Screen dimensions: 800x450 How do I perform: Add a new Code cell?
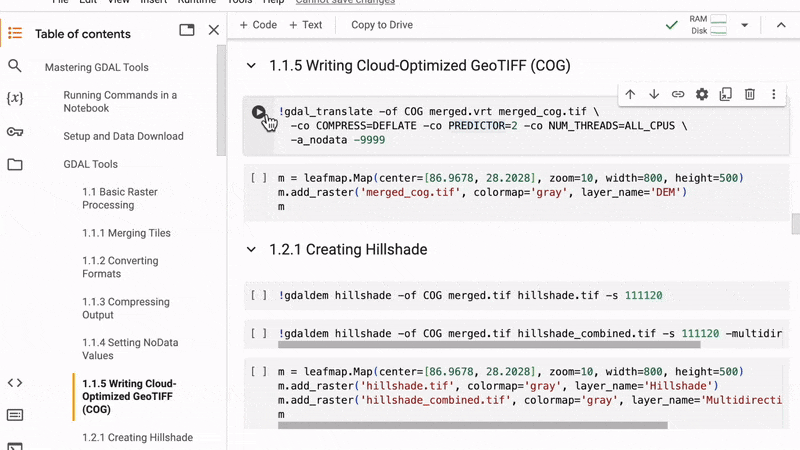click(258, 25)
